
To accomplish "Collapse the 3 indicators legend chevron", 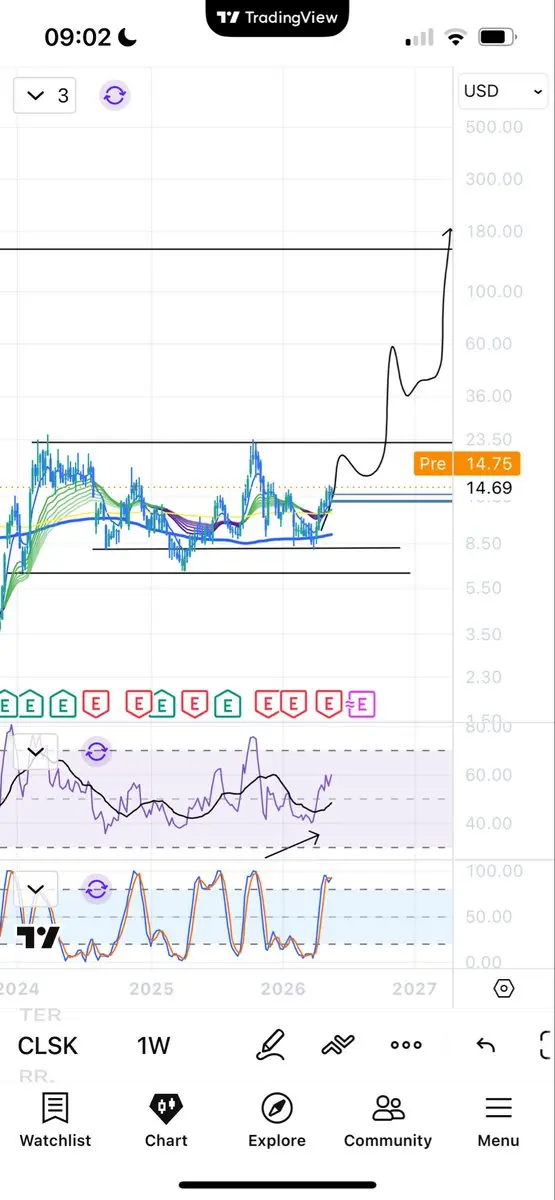I will pyautogui.click(x=36, y=96).
